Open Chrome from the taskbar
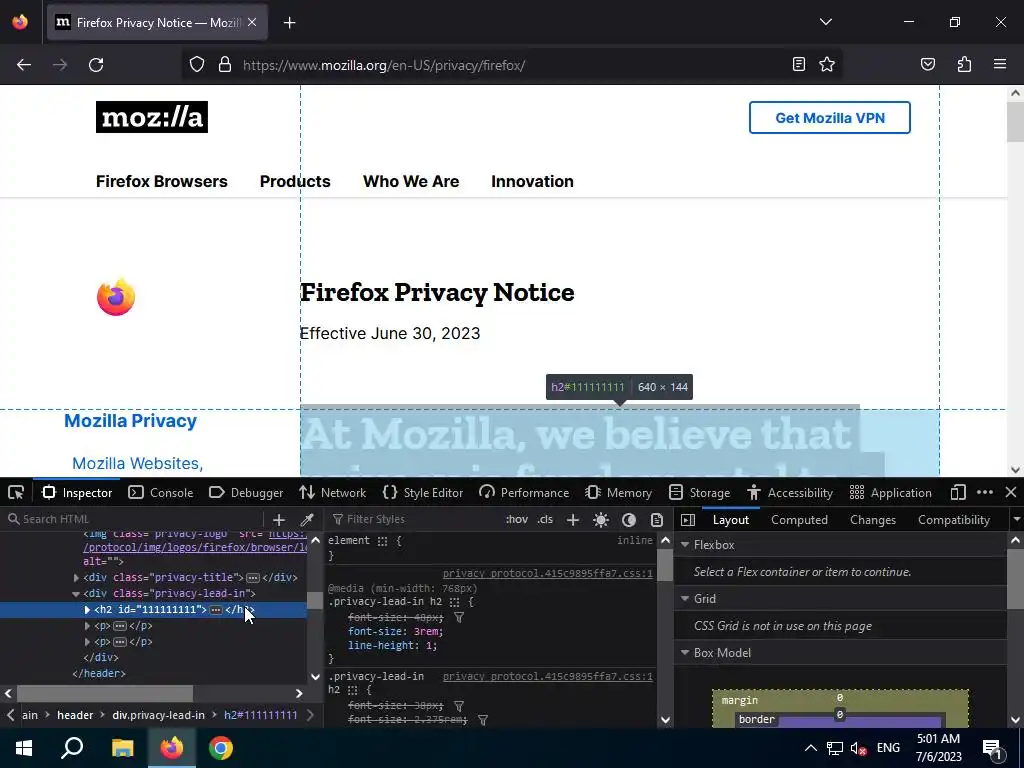 click(x=221, y=748)
